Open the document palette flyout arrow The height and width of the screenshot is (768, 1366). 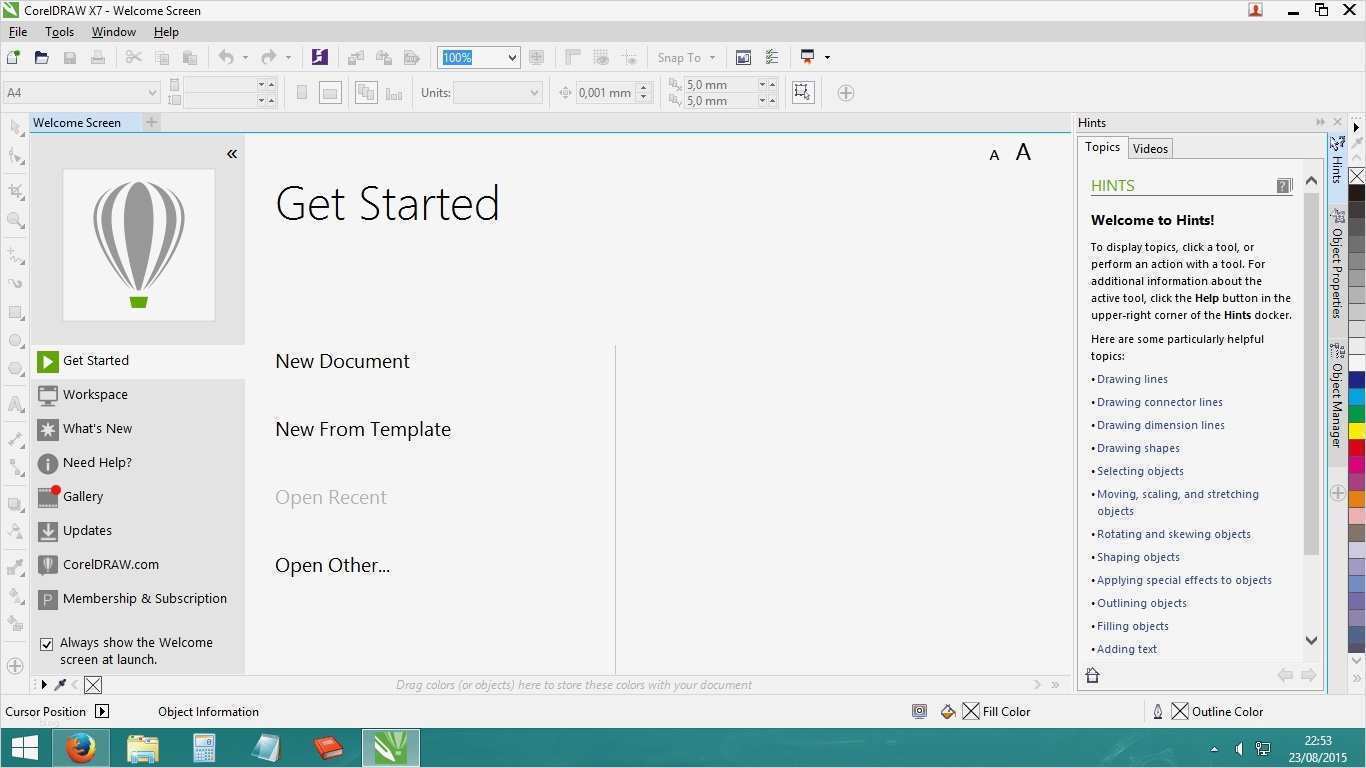(x=44, y=685)
